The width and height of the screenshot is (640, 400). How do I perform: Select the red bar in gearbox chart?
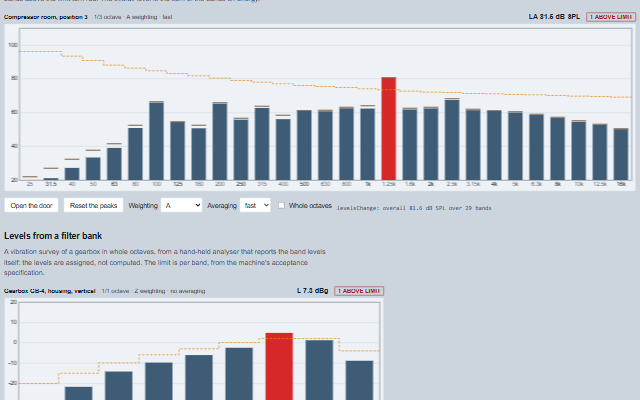coord(279,367)
